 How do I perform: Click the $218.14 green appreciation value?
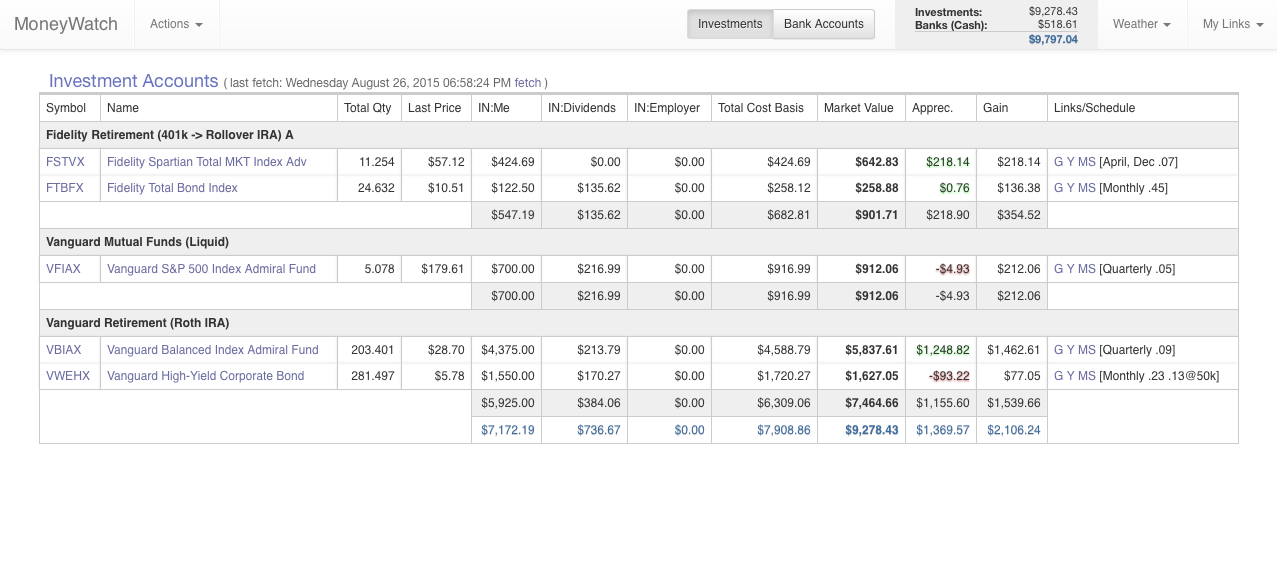[x=948, y=162]
